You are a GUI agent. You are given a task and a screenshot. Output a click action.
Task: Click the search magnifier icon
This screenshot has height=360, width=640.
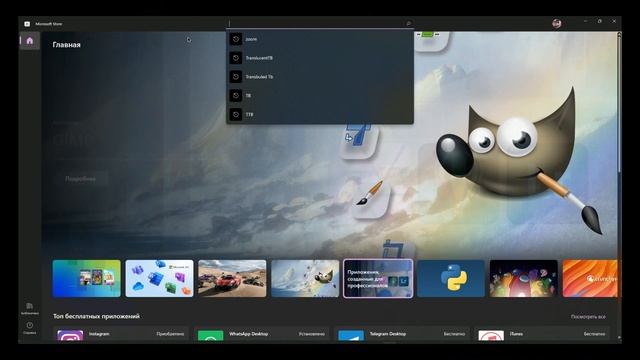[408, 24]
